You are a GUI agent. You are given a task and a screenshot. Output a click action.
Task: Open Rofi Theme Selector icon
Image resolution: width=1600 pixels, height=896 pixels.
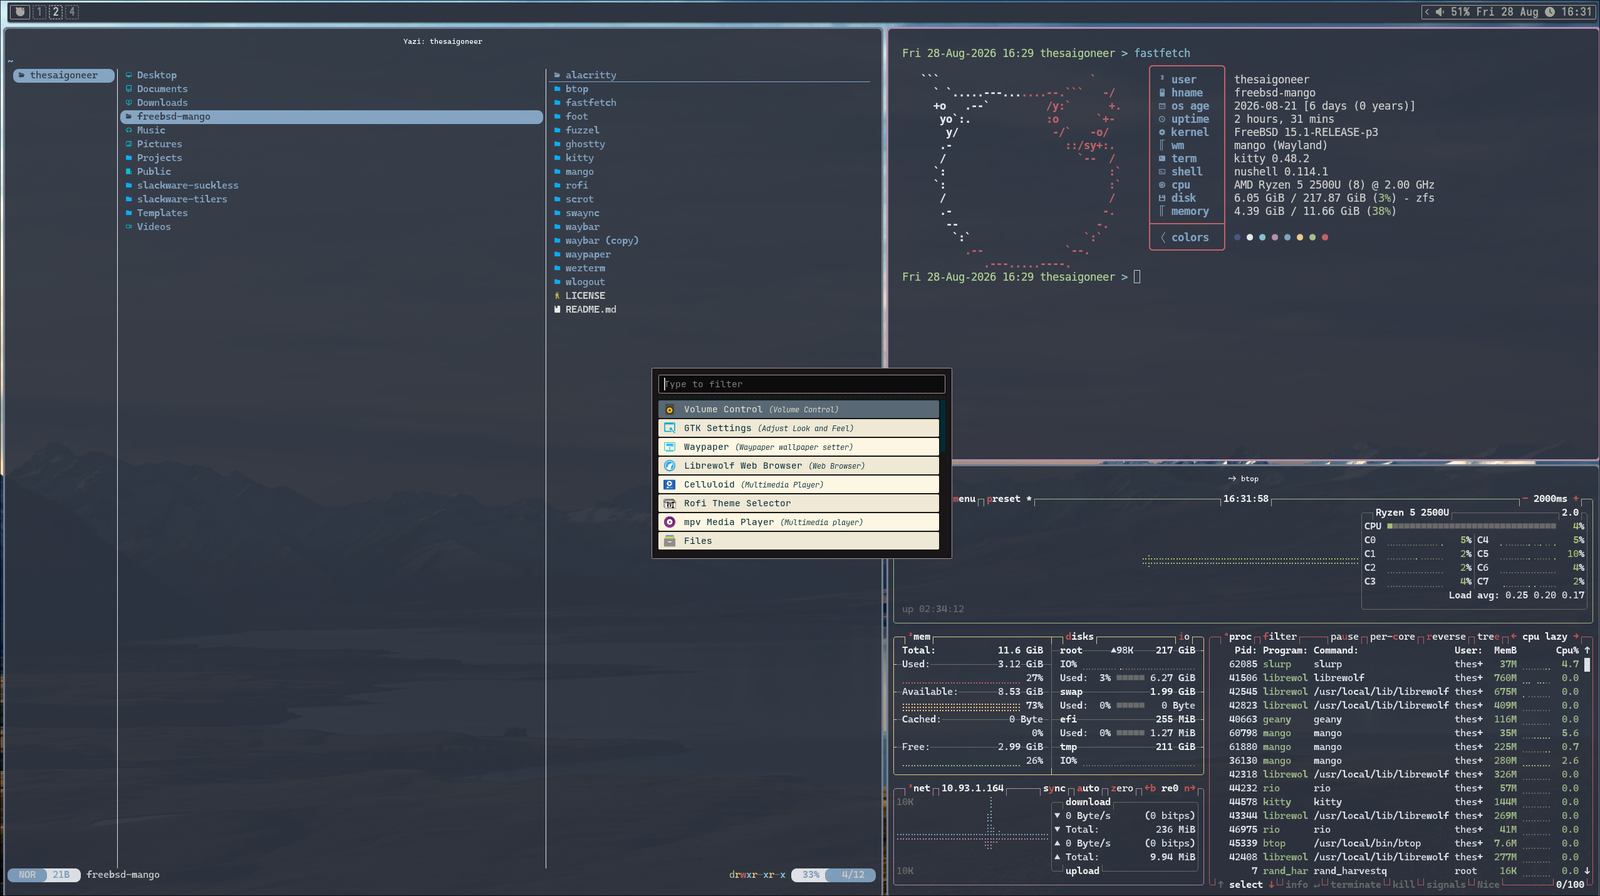670,503
